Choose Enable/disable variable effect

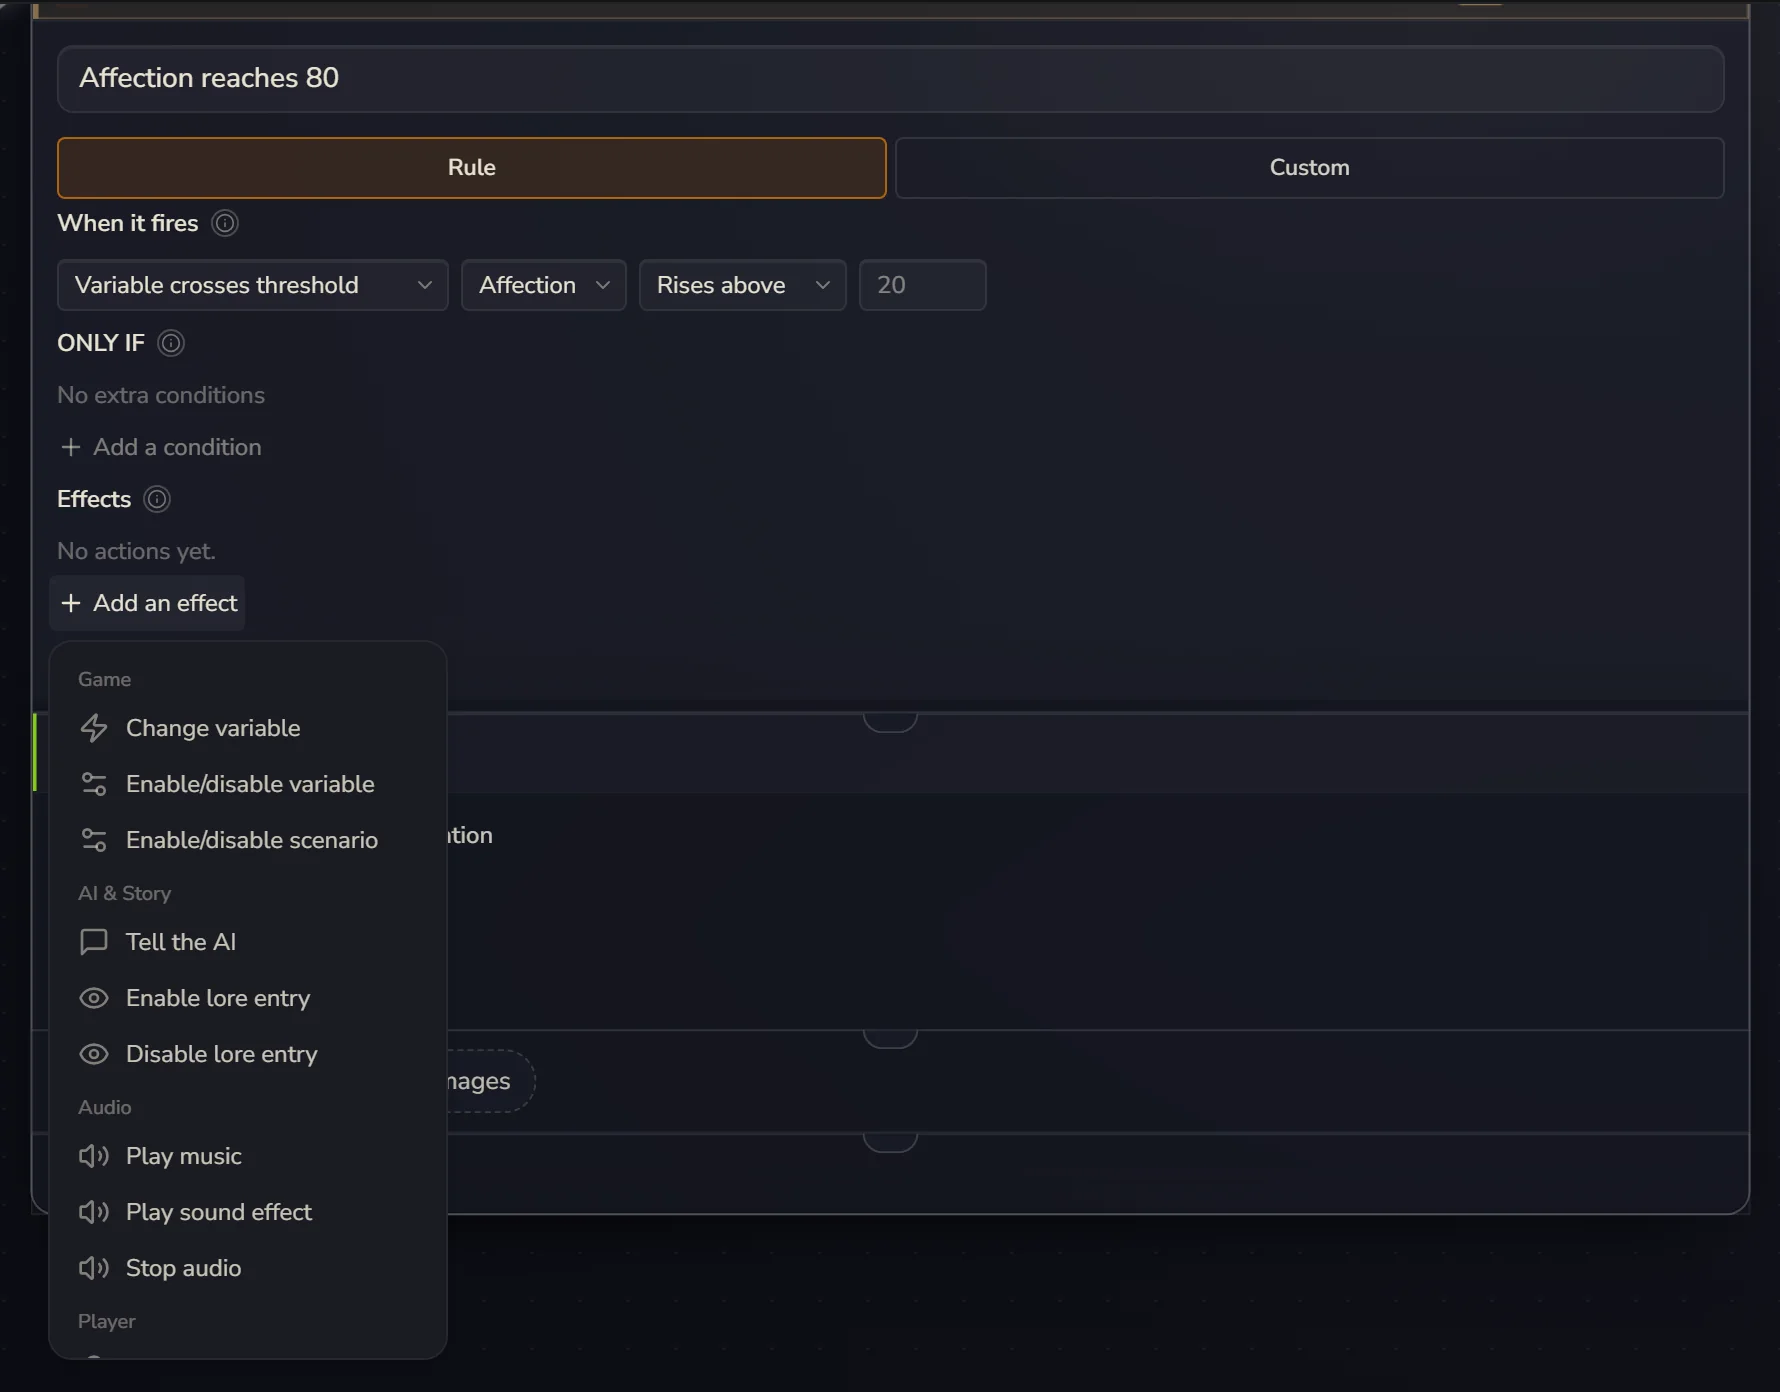click(x=248, y=784)
